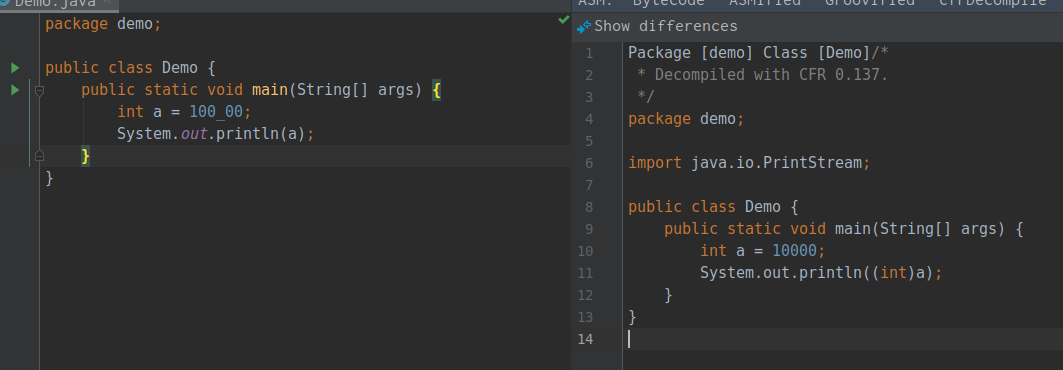The image size is (1063, 370).
Task: Click the println(a) statement in Demo.java
Action: tap(216, 133)
